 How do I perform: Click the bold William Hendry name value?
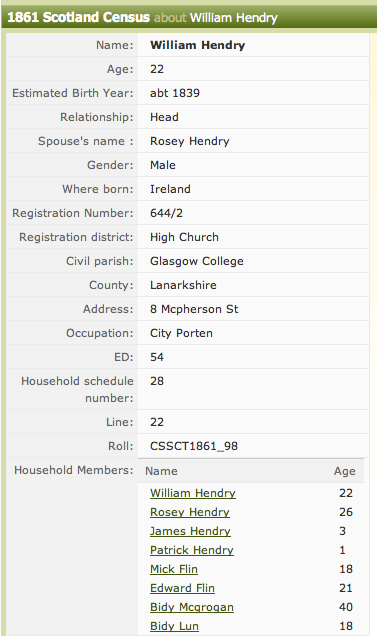click(x=197, y=45)
